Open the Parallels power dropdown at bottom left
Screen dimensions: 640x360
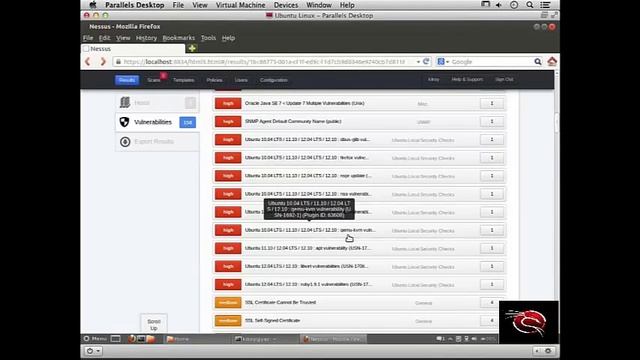tap(93, 351)
